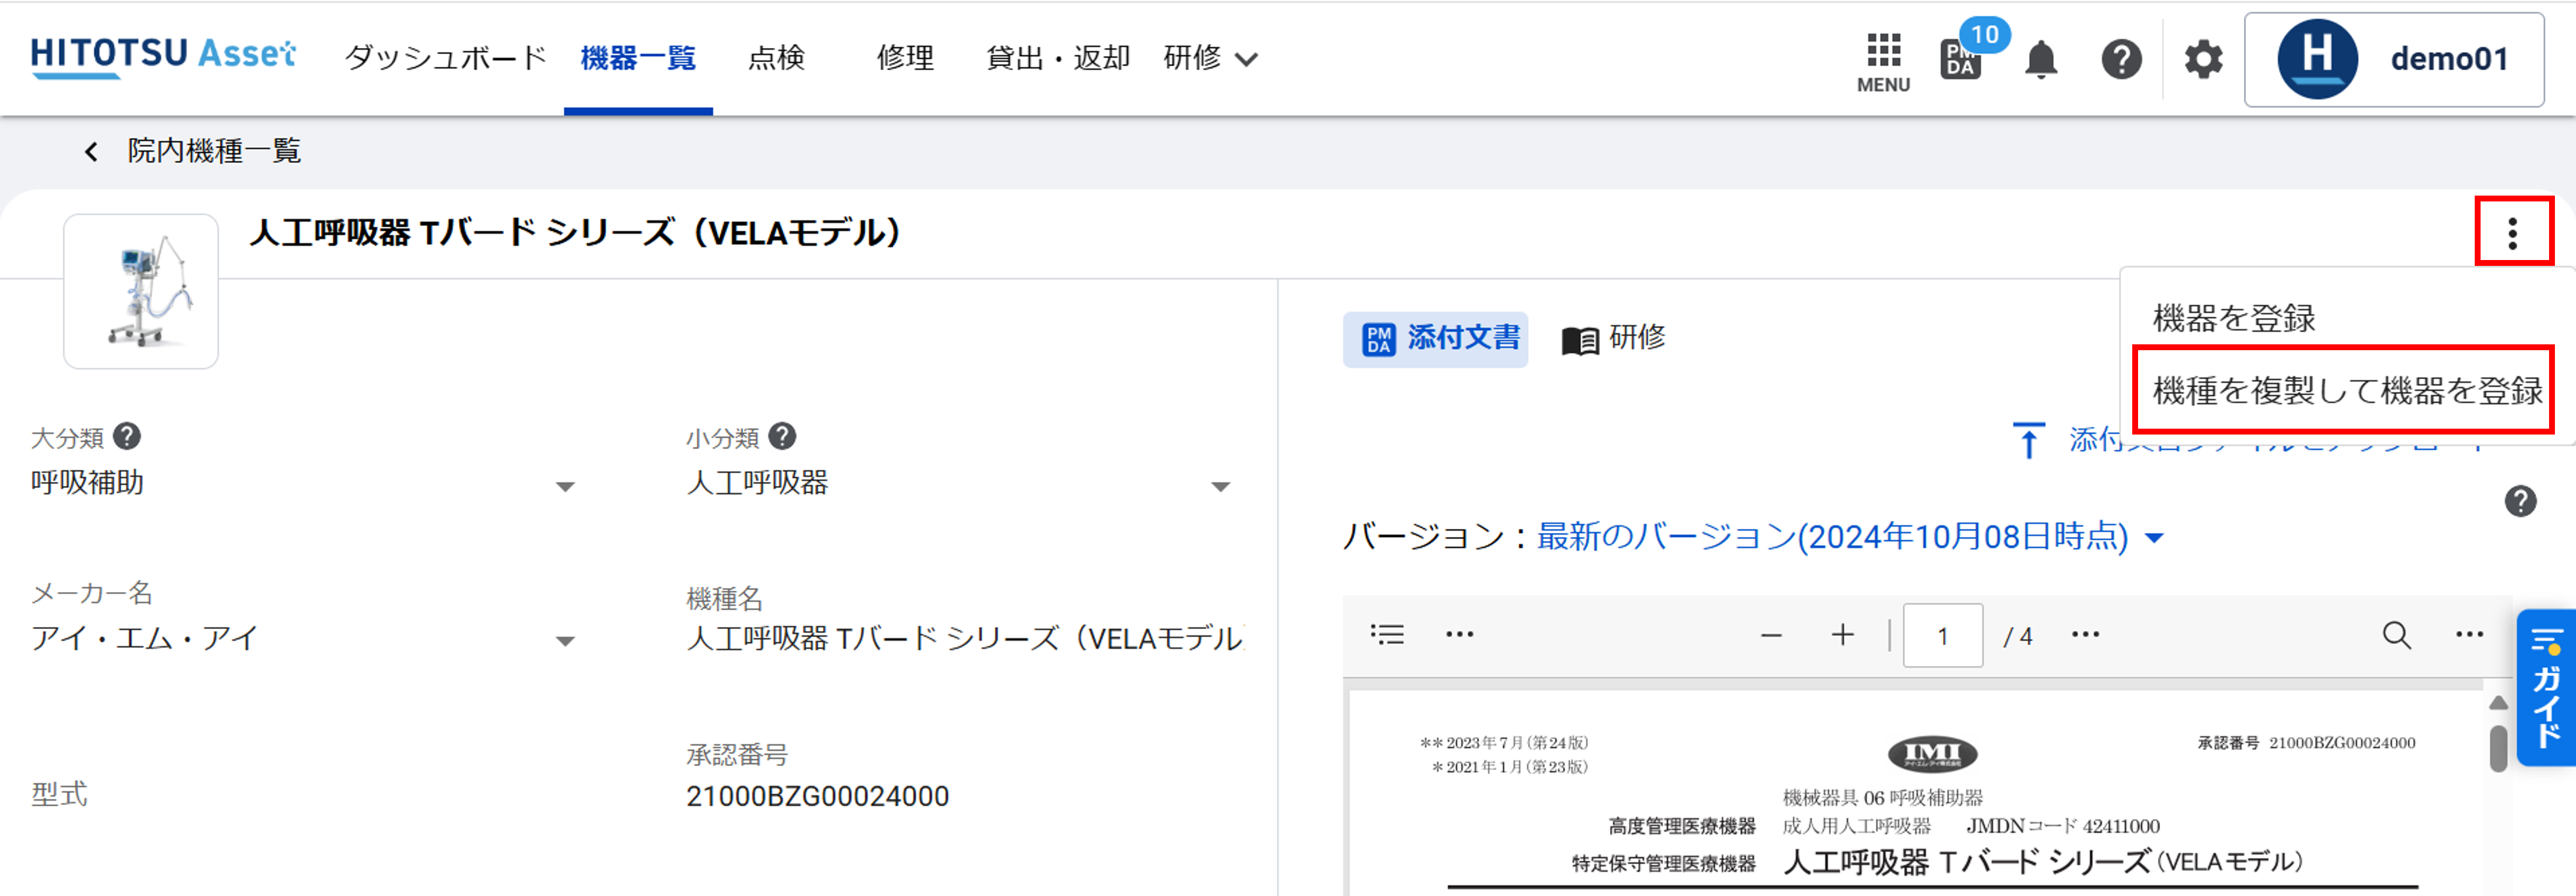The width and height of the screenshot is (2576, 896).
Task: Click the upload arrow icon
Action: pos(2028,440)
